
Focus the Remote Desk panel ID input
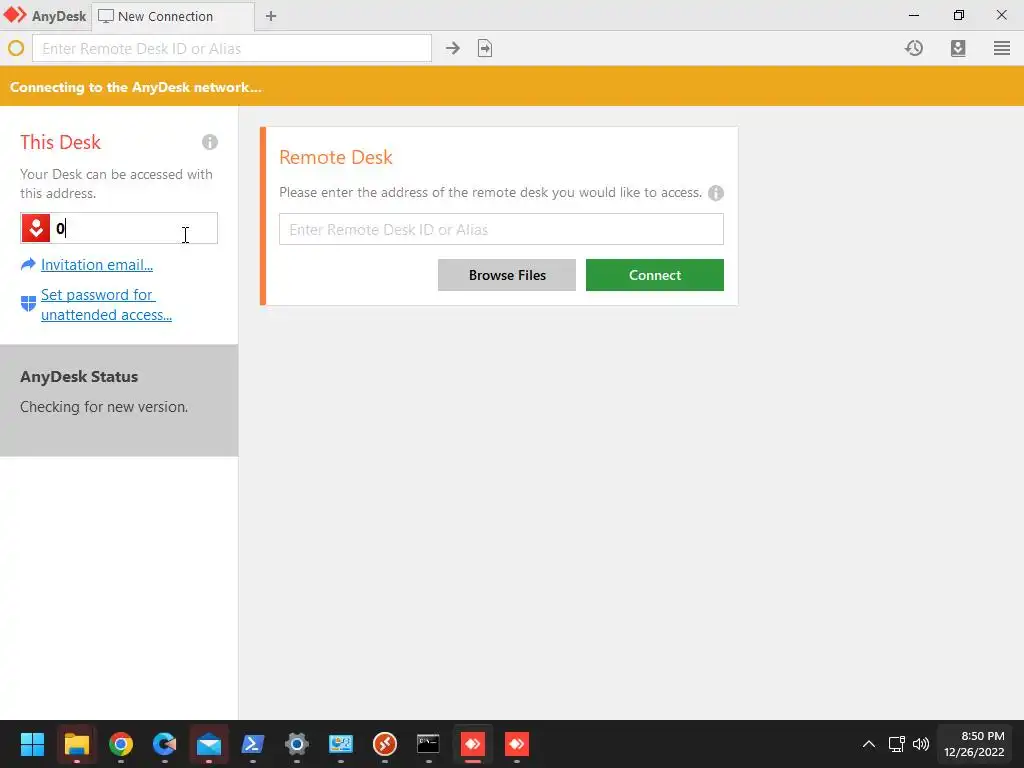click(x=501, y=229)
